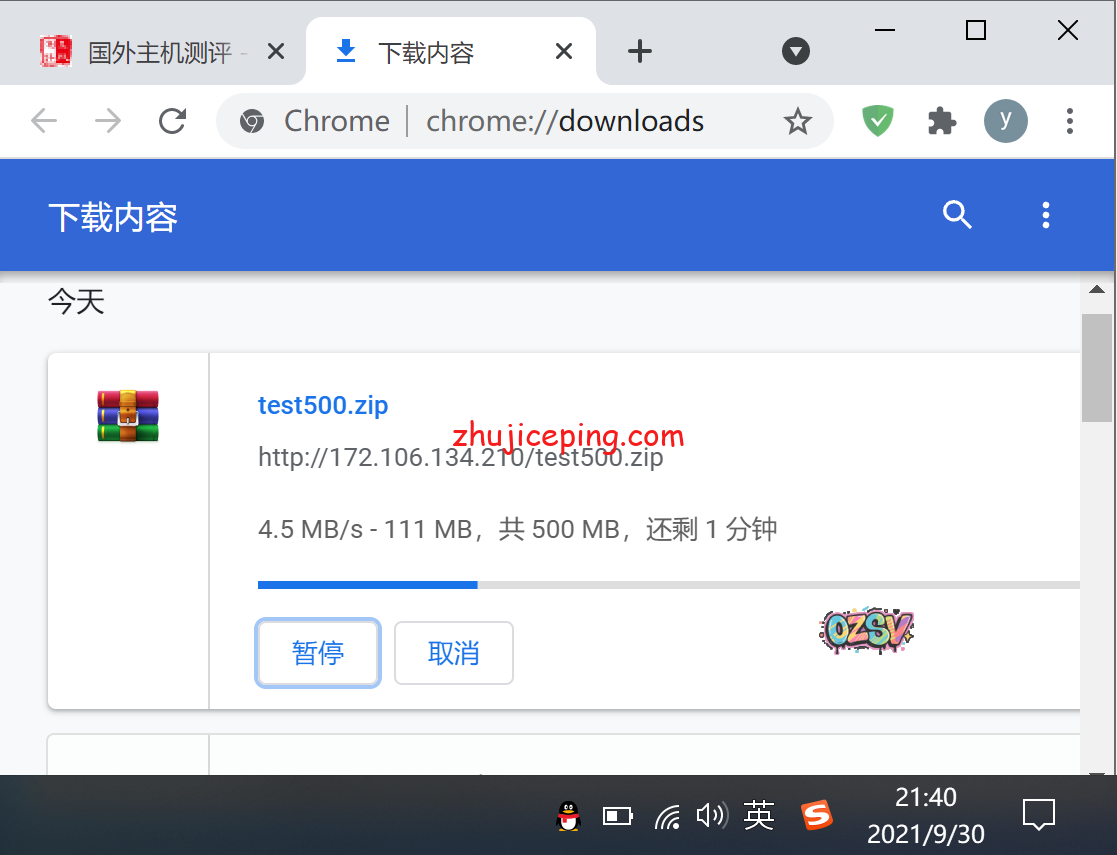The image size is (1117, 855).
Task: Close the 下载内容 tab
Action: click(564, 52)
